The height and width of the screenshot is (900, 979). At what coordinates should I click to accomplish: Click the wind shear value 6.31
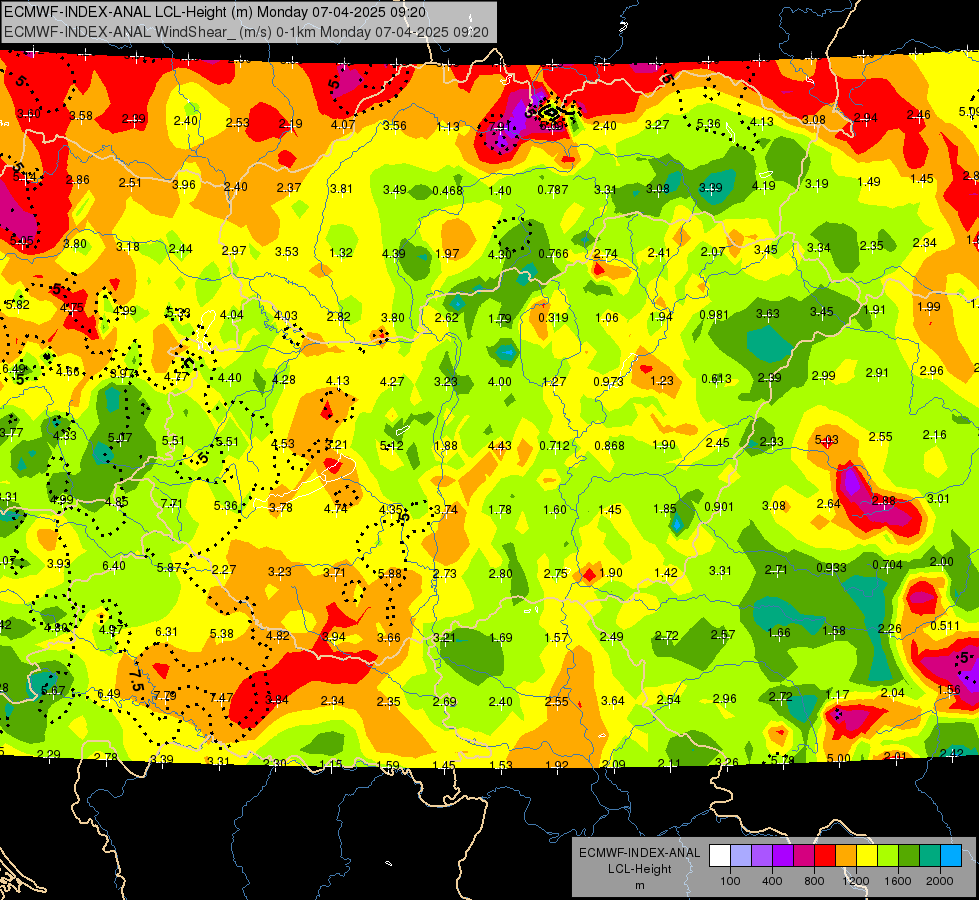[x=166, y=631]
